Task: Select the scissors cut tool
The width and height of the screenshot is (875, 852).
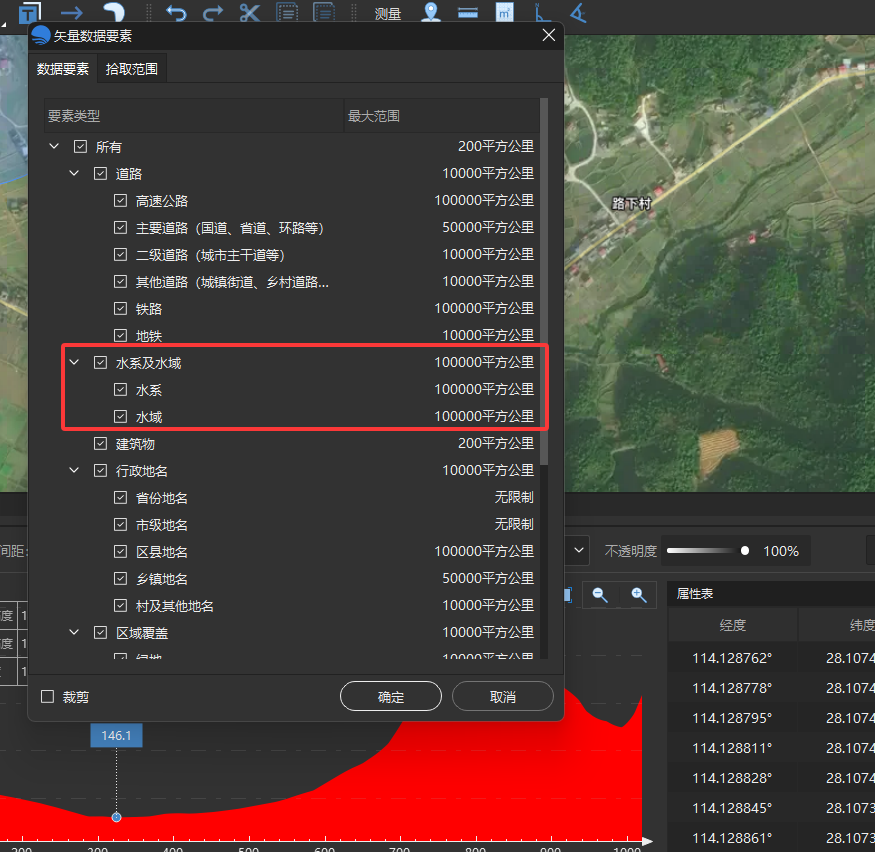Action: click(249, 12)
